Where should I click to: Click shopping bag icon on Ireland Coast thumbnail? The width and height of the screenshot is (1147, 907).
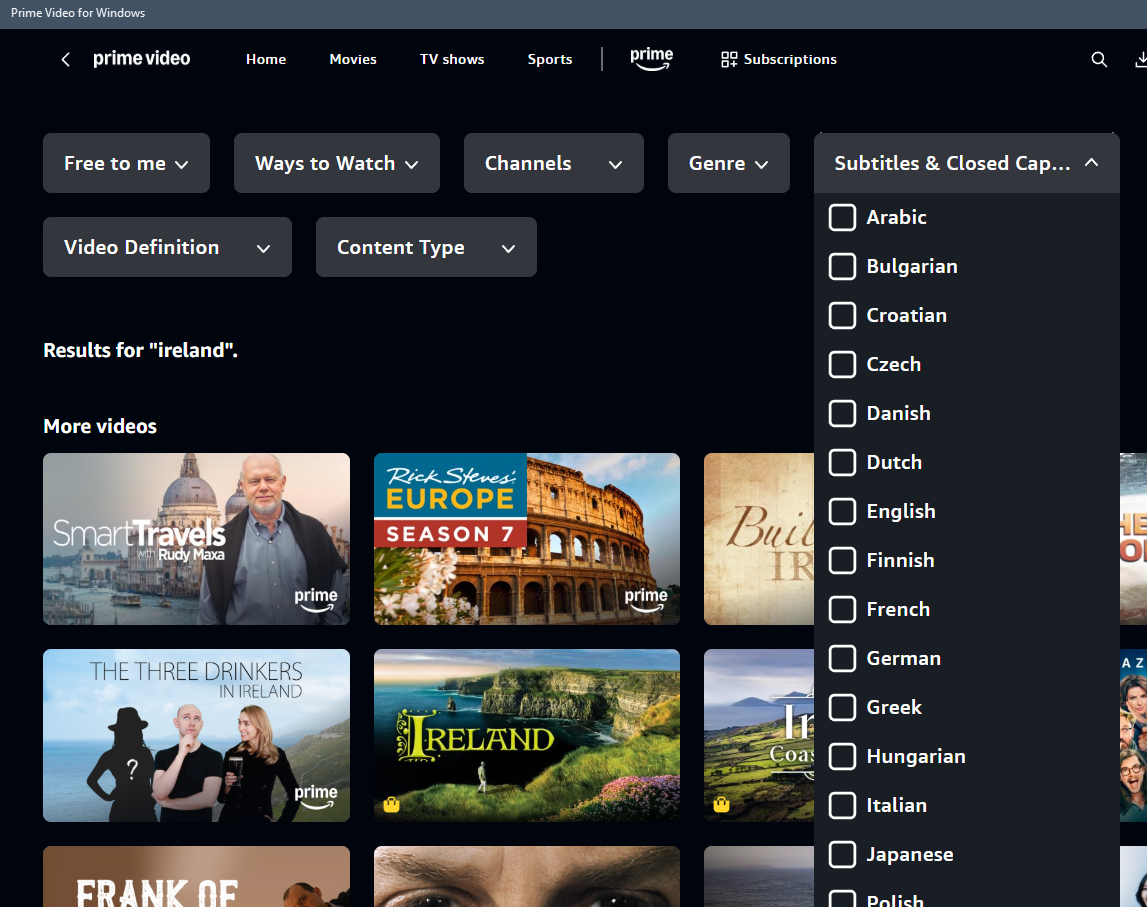click(x=721, y=805)
